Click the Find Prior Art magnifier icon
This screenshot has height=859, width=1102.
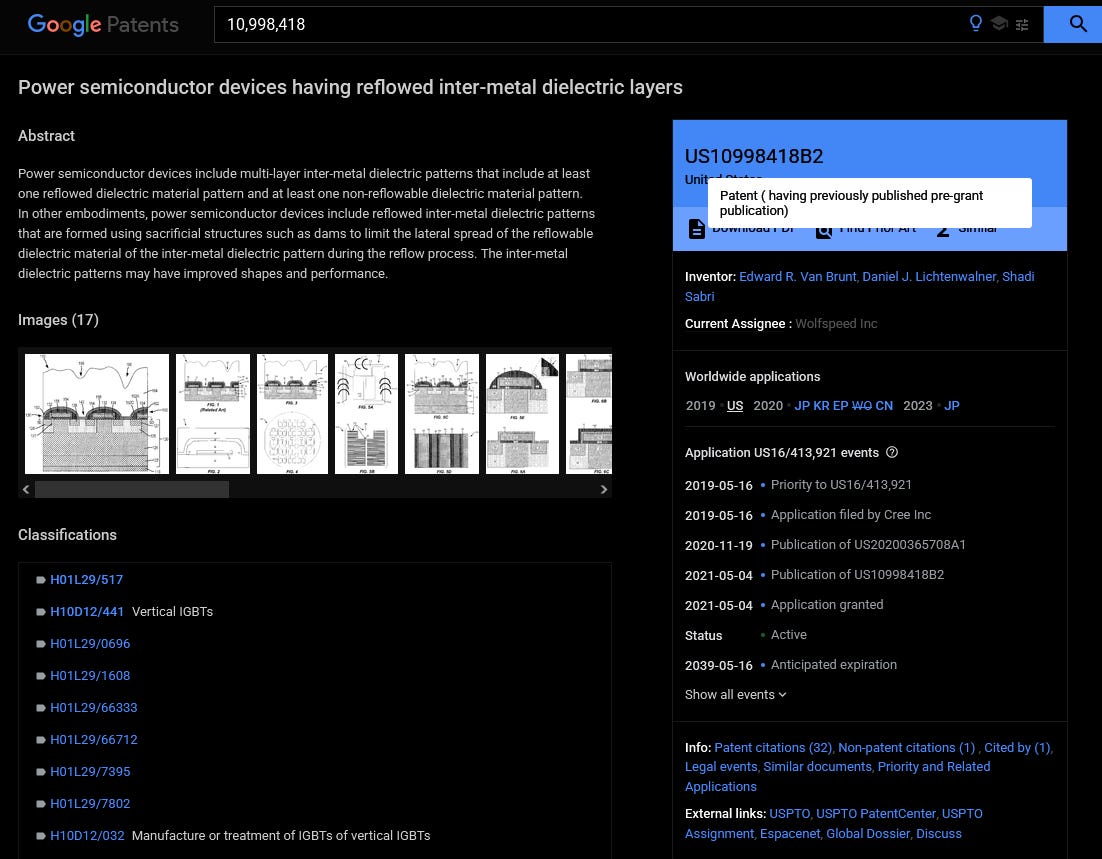coord(824,231)
